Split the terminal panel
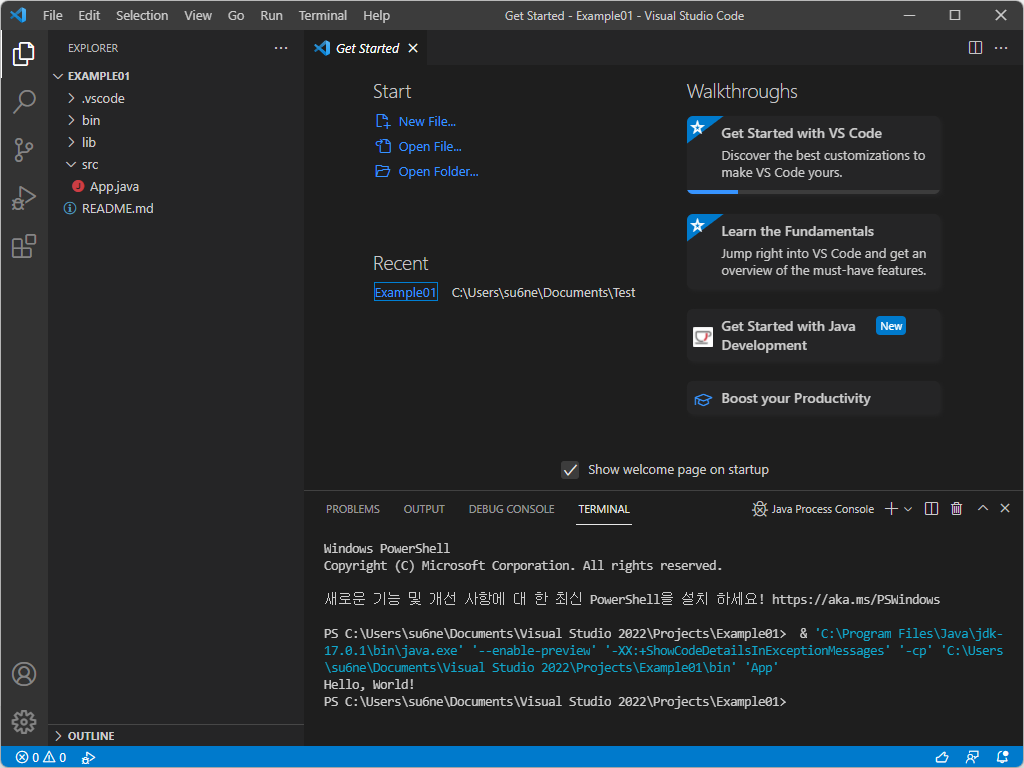 coord(931,509)
